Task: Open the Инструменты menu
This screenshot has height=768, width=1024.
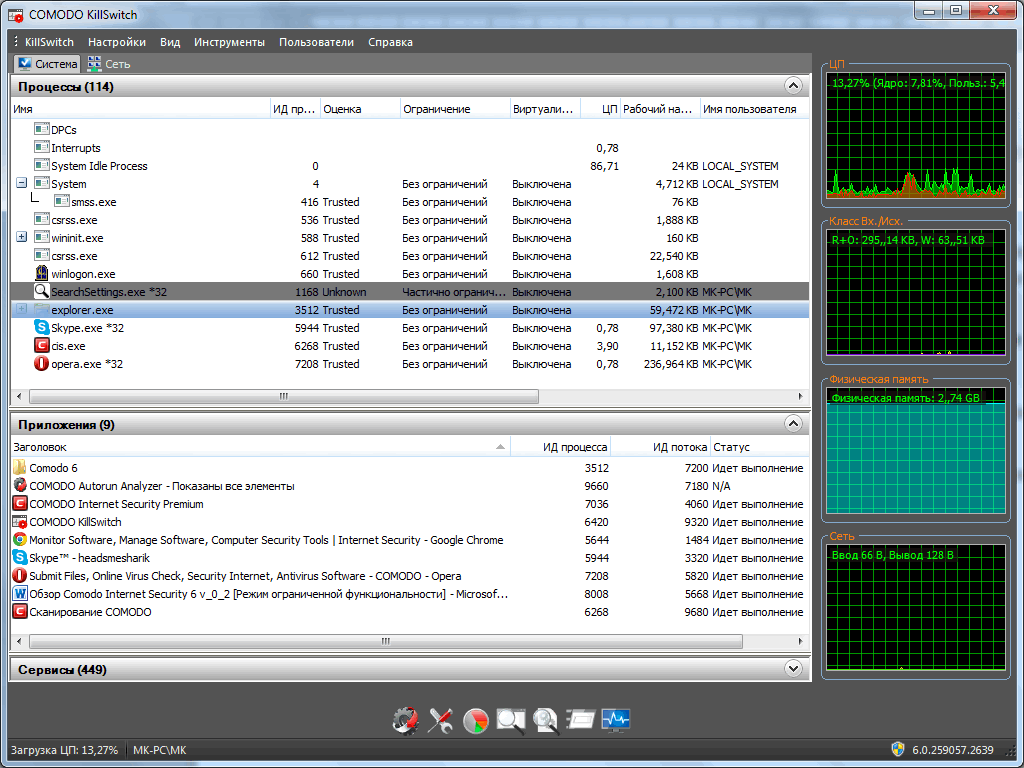Action: coord(229,42)
